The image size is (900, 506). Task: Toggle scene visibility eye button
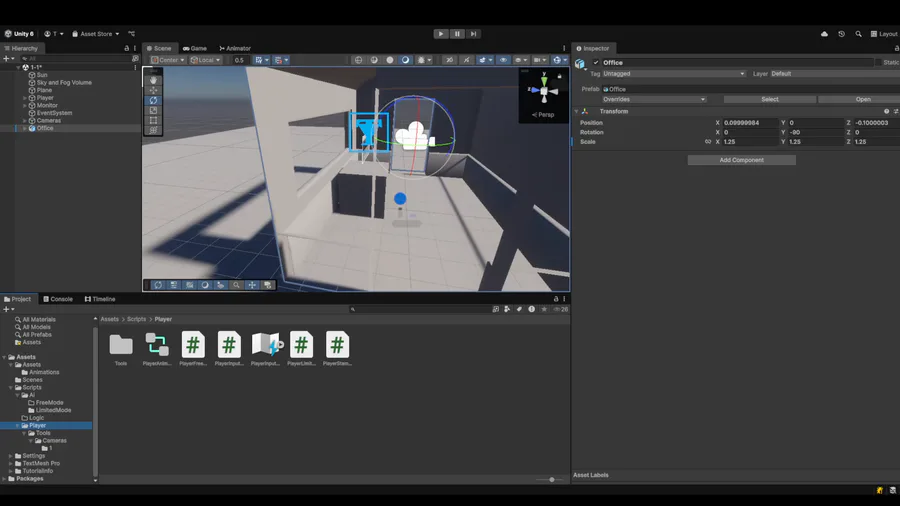click(x=503, y=60)
